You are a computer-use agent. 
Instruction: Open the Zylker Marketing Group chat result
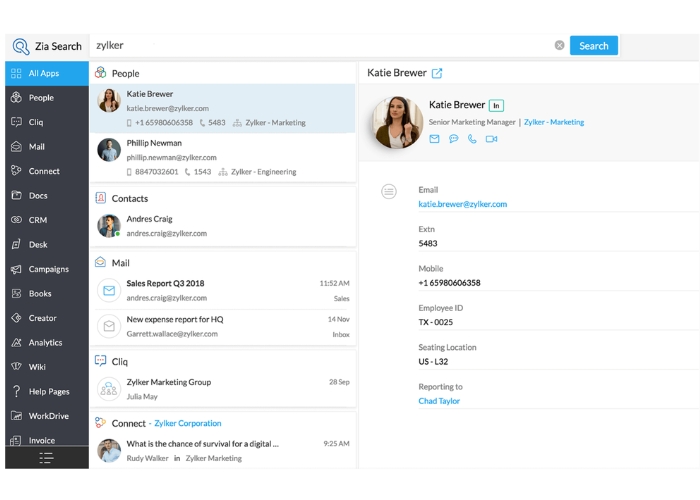[222, 389]
